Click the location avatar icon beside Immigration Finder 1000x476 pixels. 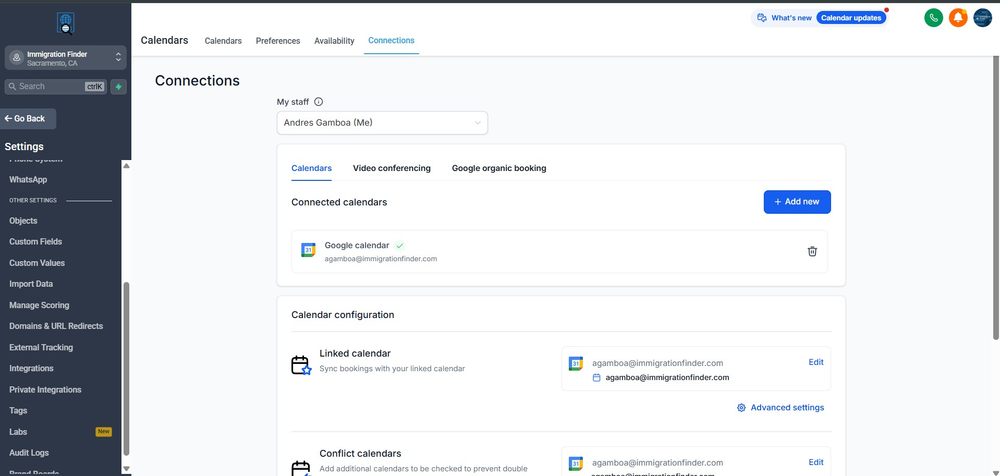point(17,58)
